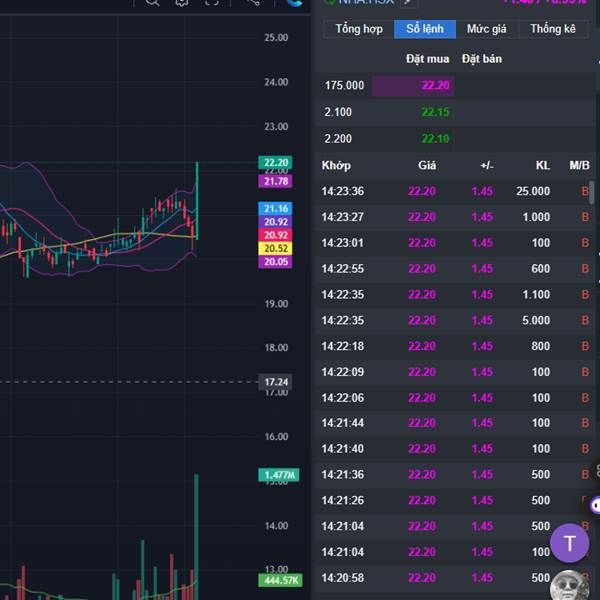Viewport: 600px width, 600px height.
Task: Click the KL column header
Action: [x=543, y=165]
